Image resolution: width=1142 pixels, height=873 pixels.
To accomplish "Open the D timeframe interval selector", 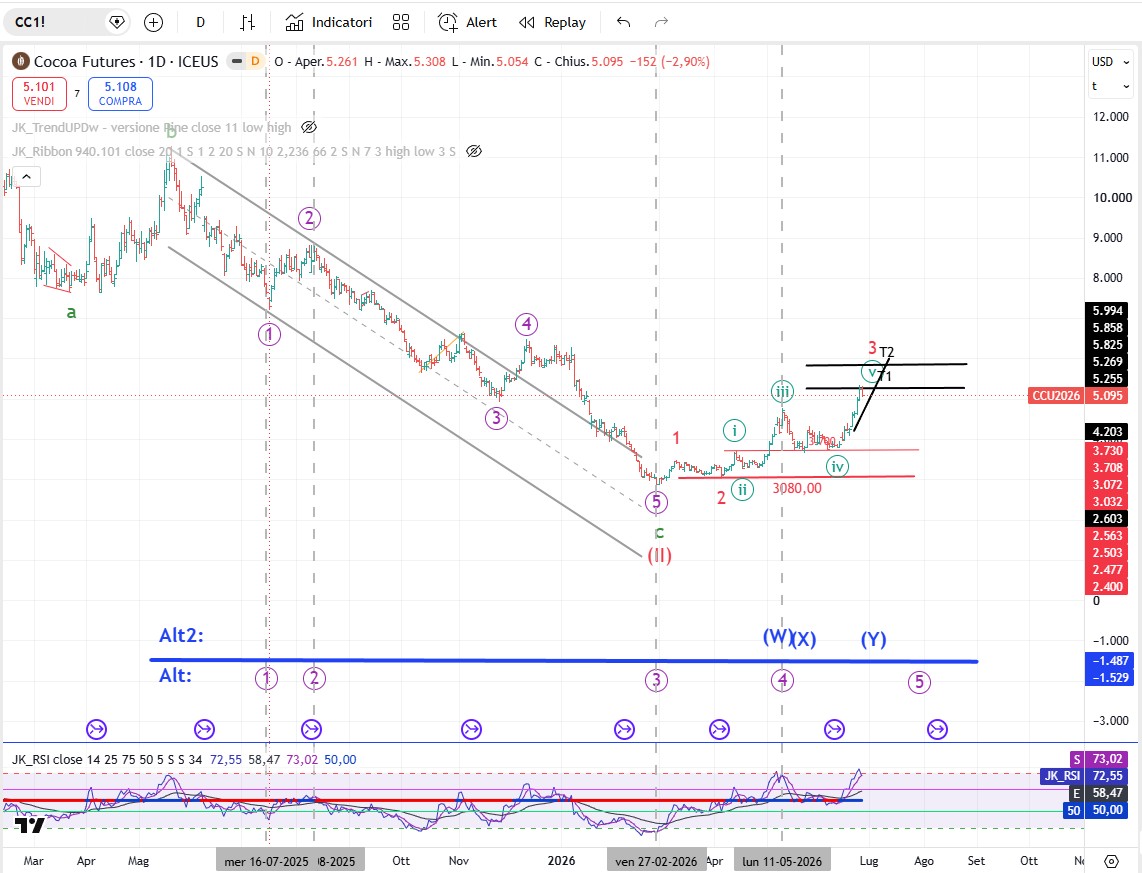I will [200, 23].
